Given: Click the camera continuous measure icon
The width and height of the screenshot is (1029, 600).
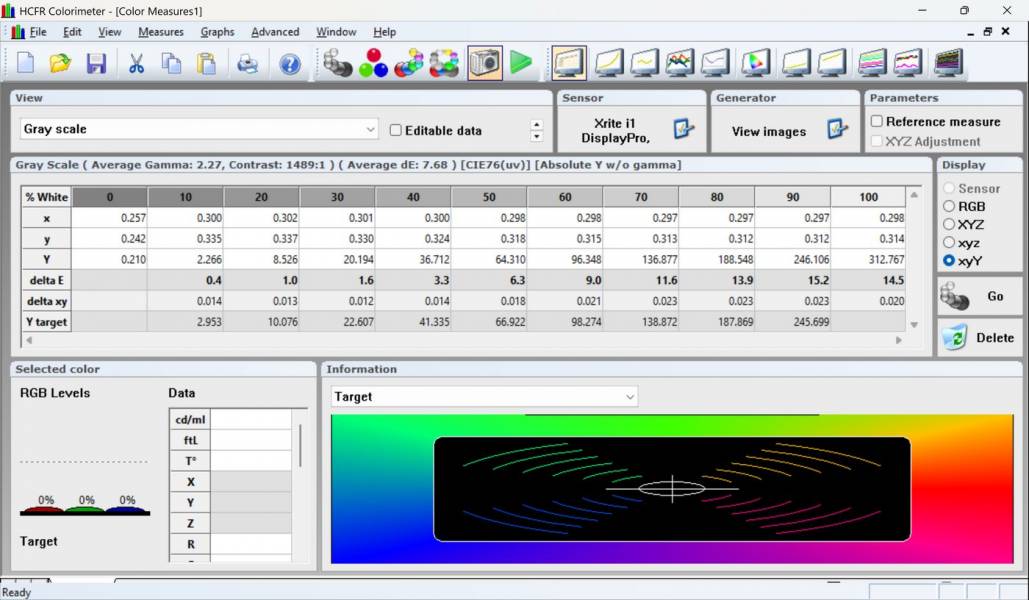Looking at the screenshot, I should coord(485,63).
